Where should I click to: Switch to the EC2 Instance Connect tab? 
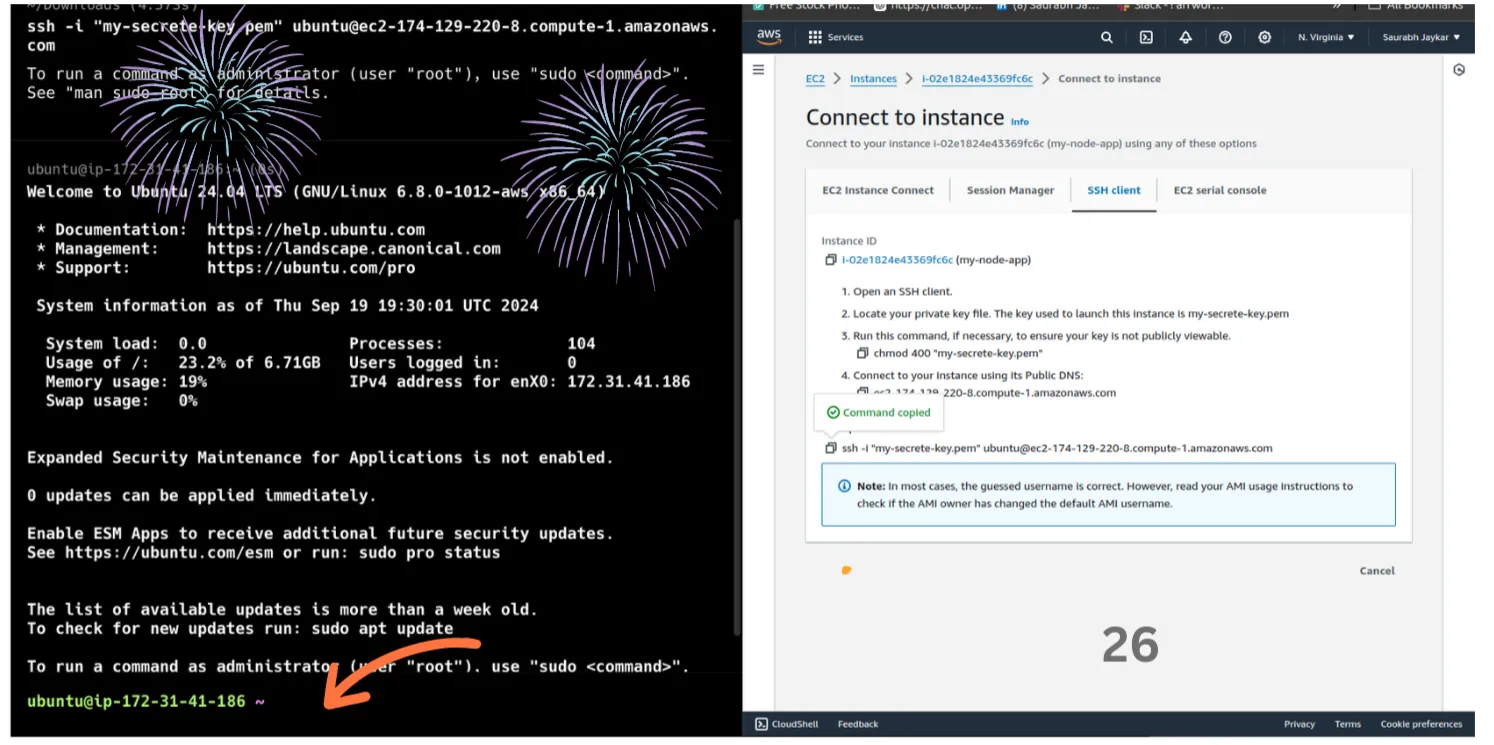pyautogui.click(x=878, y=190)
